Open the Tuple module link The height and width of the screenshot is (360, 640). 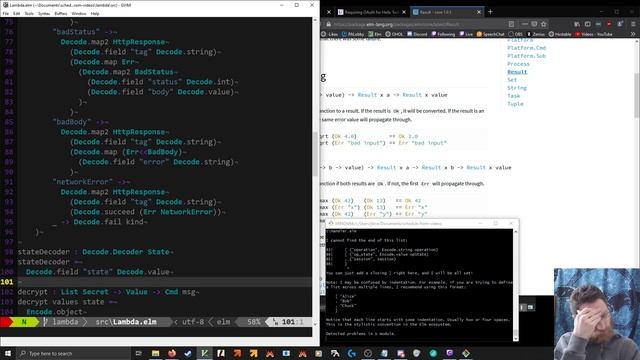tap(515, 104)
